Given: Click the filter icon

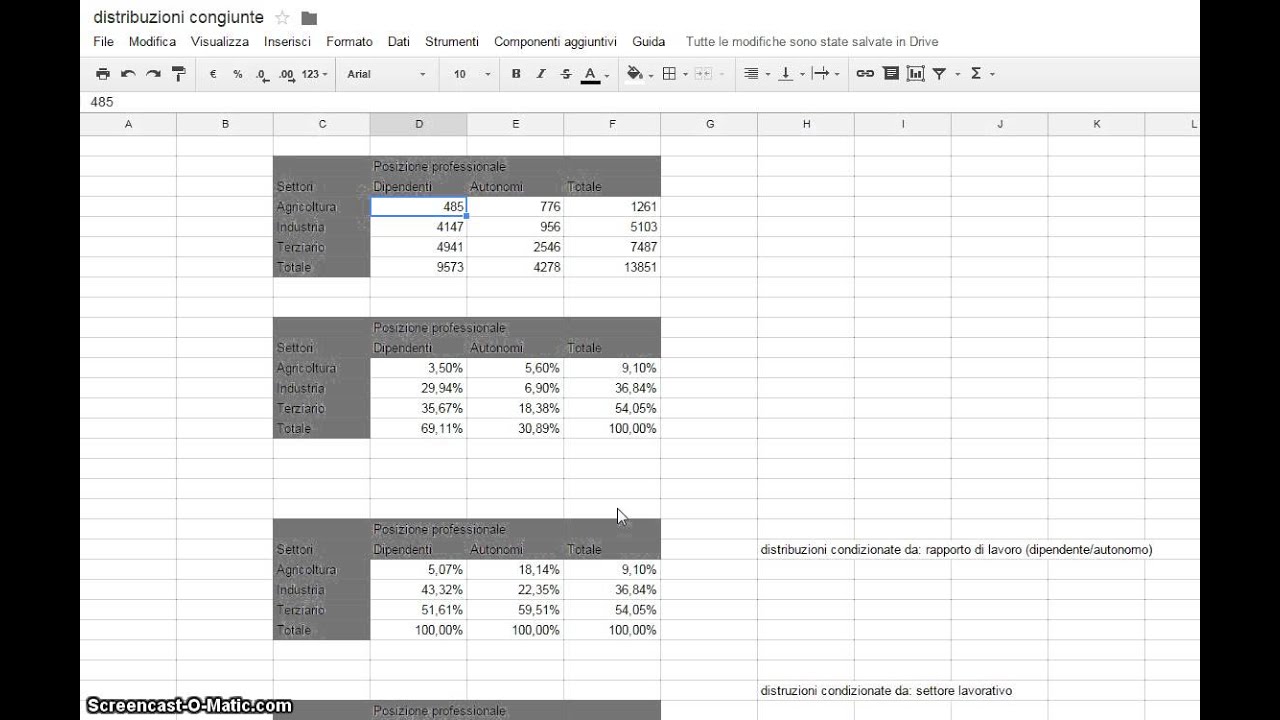Looking at the screenshot, I should click(x=940, y=74).
